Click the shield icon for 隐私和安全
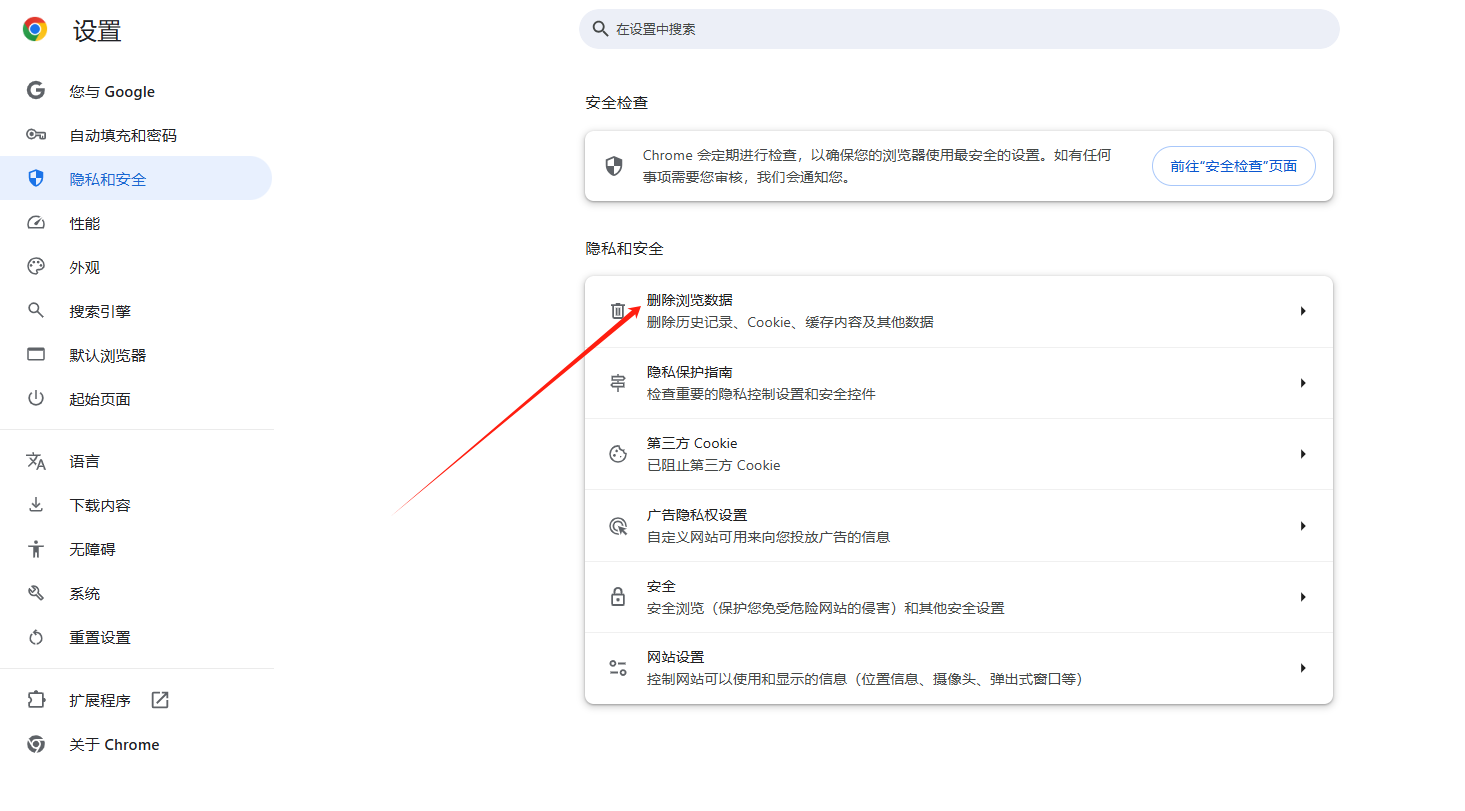Screen dimensions: 1465x811 tap(36, 179)
